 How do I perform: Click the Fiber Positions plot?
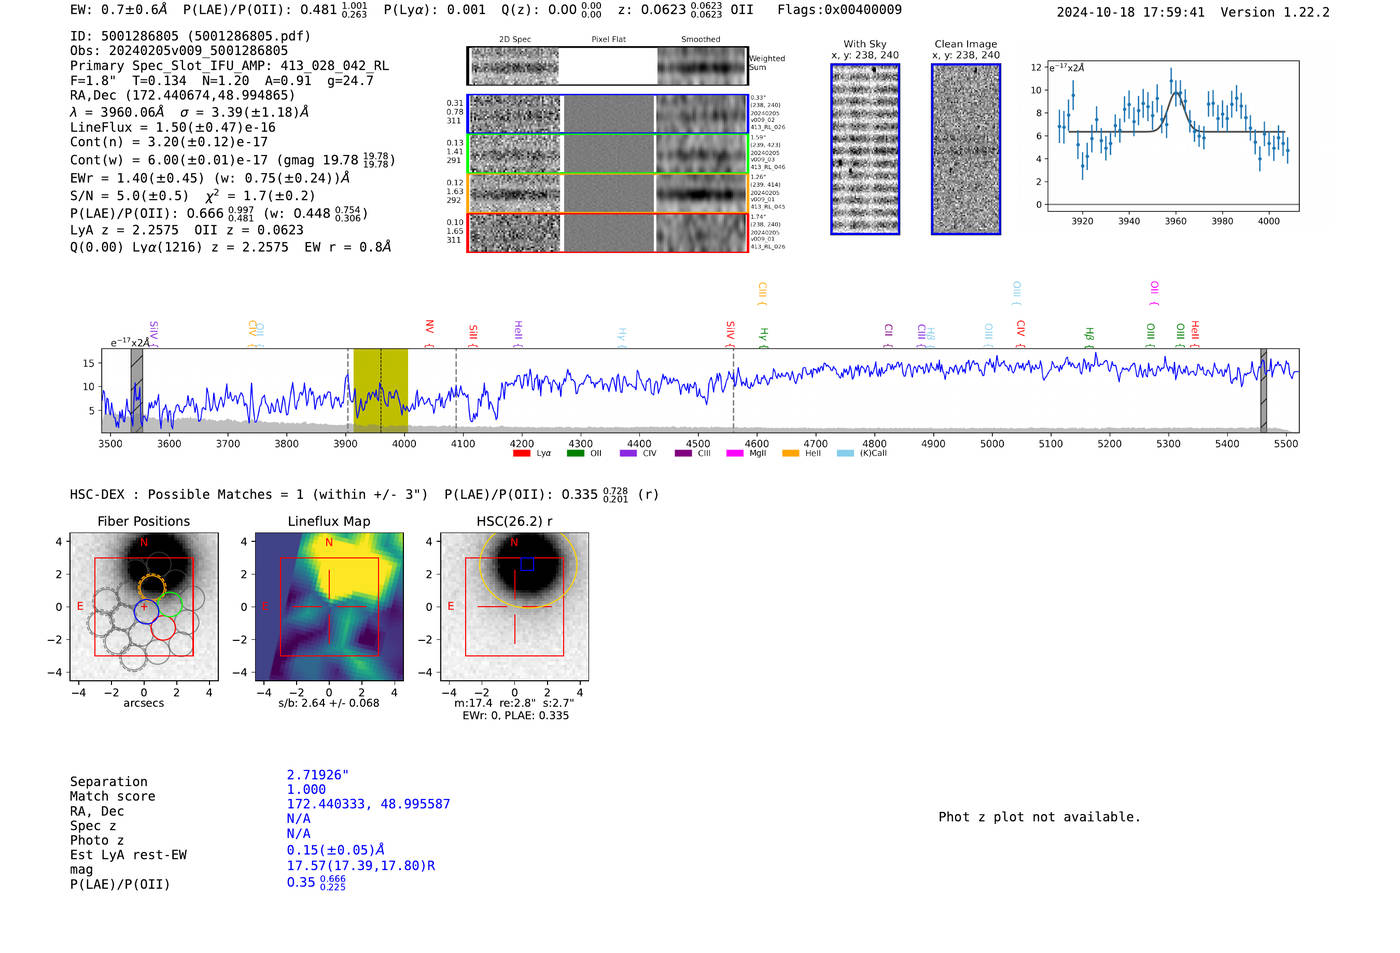click(x=143, y=607)
